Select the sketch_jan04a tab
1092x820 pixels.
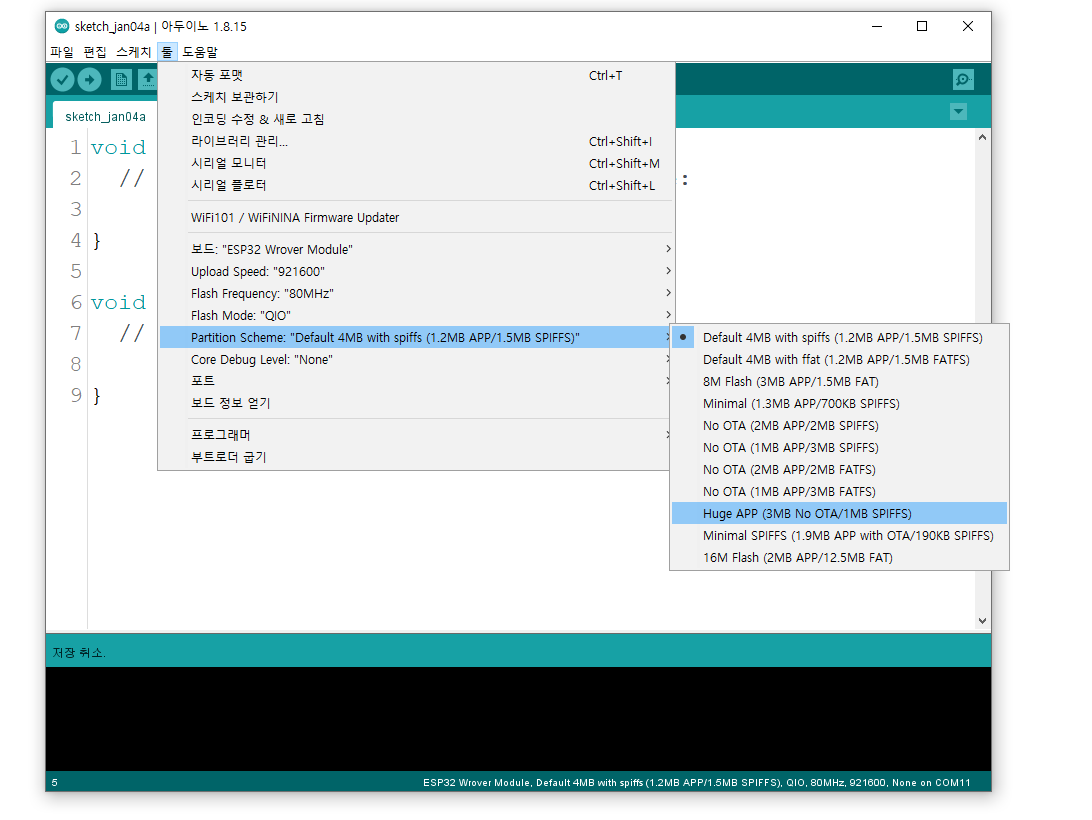click(105, 116)
